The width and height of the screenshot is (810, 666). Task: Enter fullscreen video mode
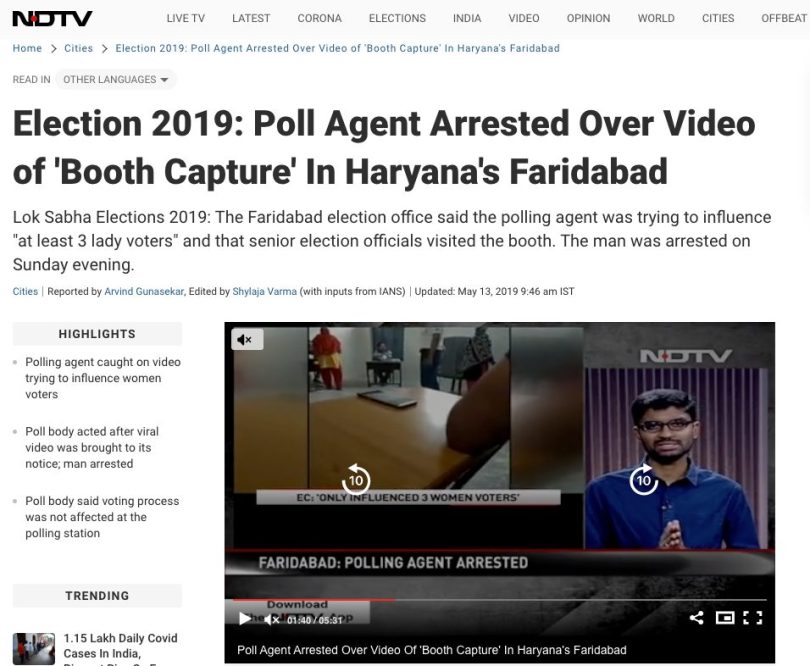tap(753, 617)
